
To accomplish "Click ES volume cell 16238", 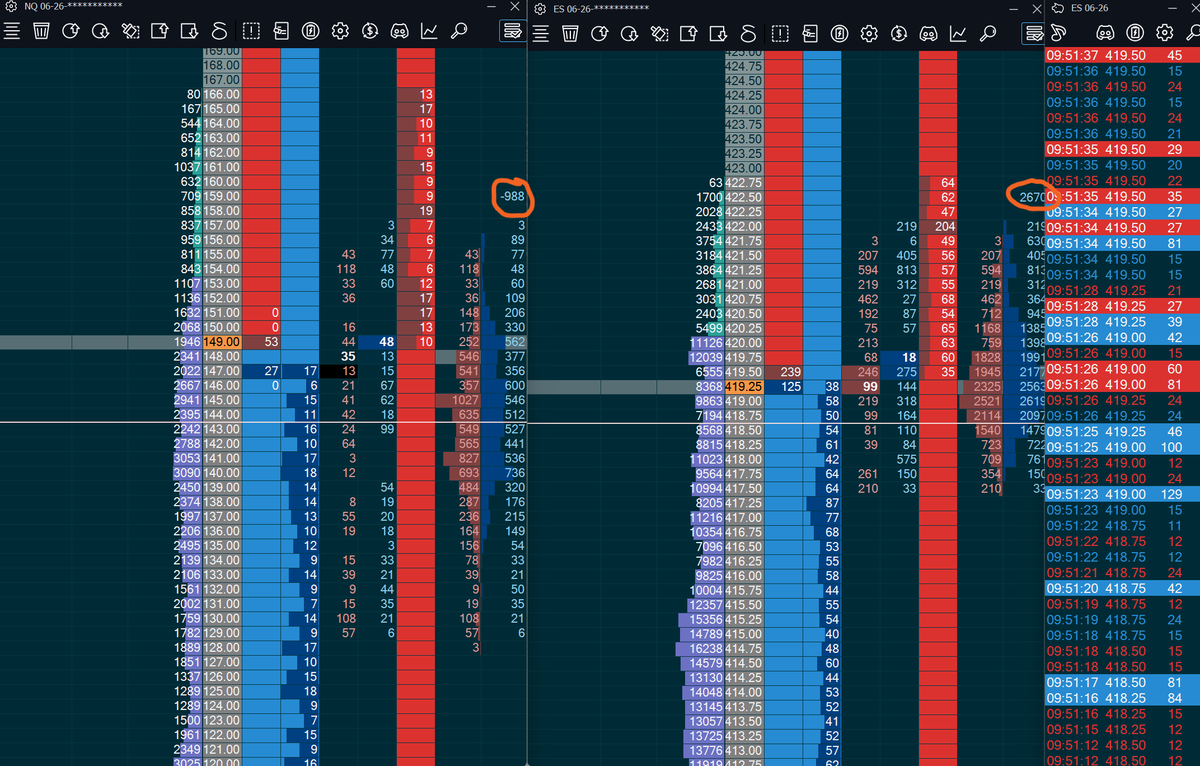I will pos(701,648).
